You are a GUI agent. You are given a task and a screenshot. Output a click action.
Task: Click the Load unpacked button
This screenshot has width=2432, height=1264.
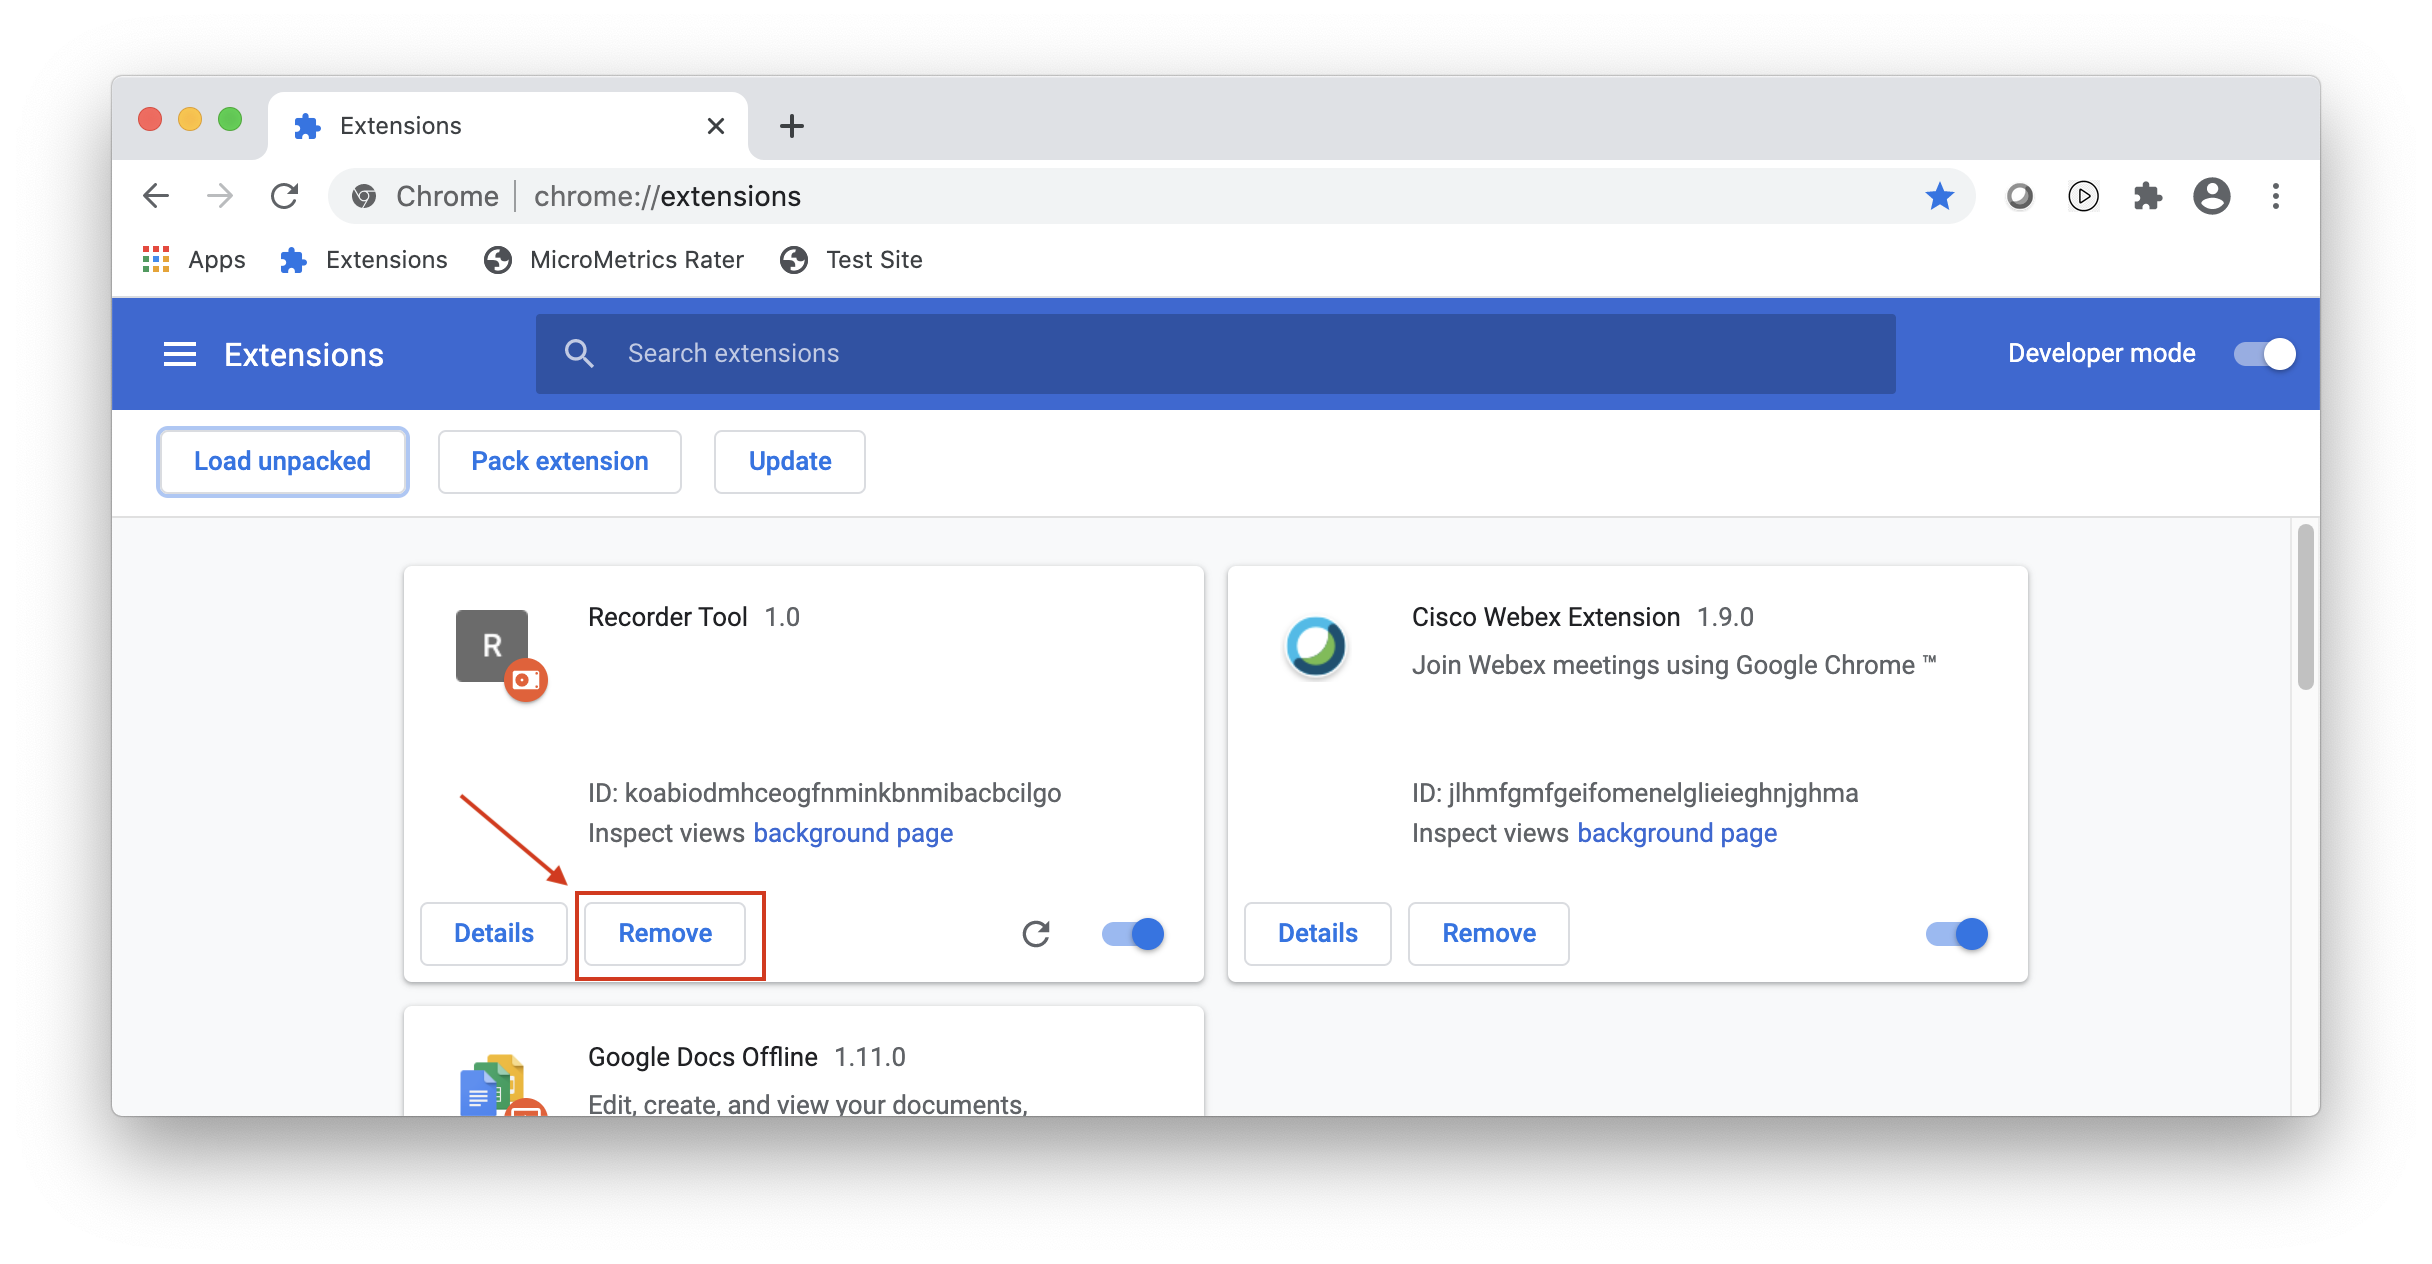pos(283,462)
